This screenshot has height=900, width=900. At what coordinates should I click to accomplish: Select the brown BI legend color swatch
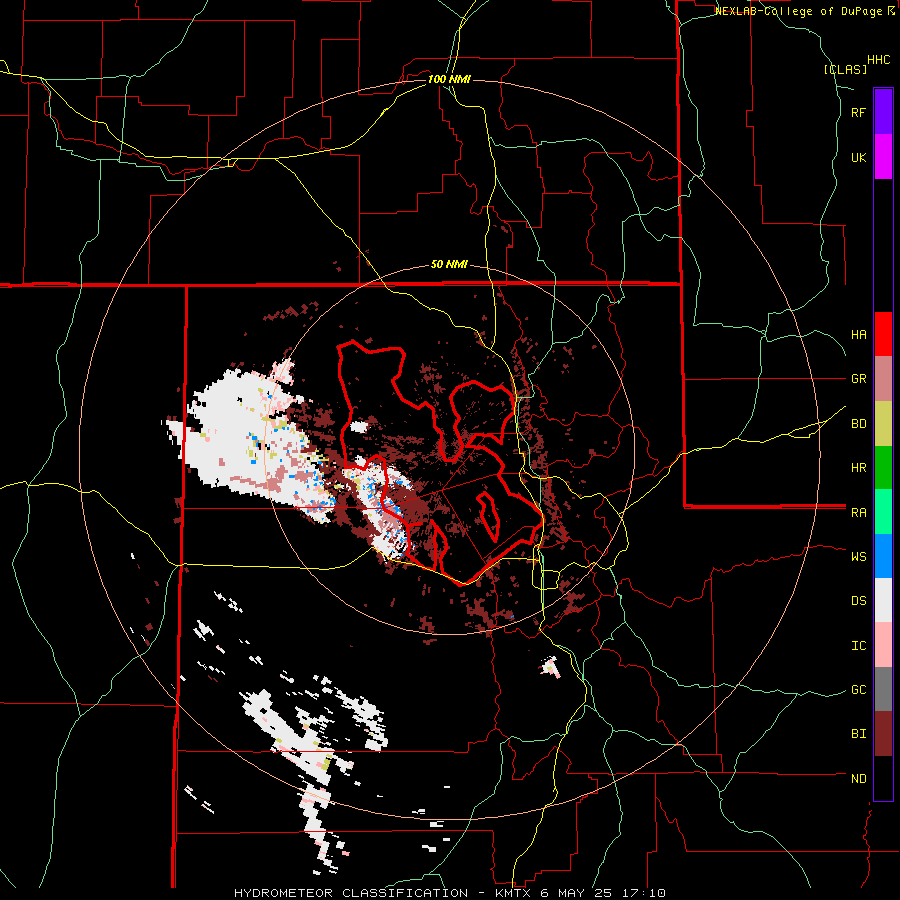[883, 734]
